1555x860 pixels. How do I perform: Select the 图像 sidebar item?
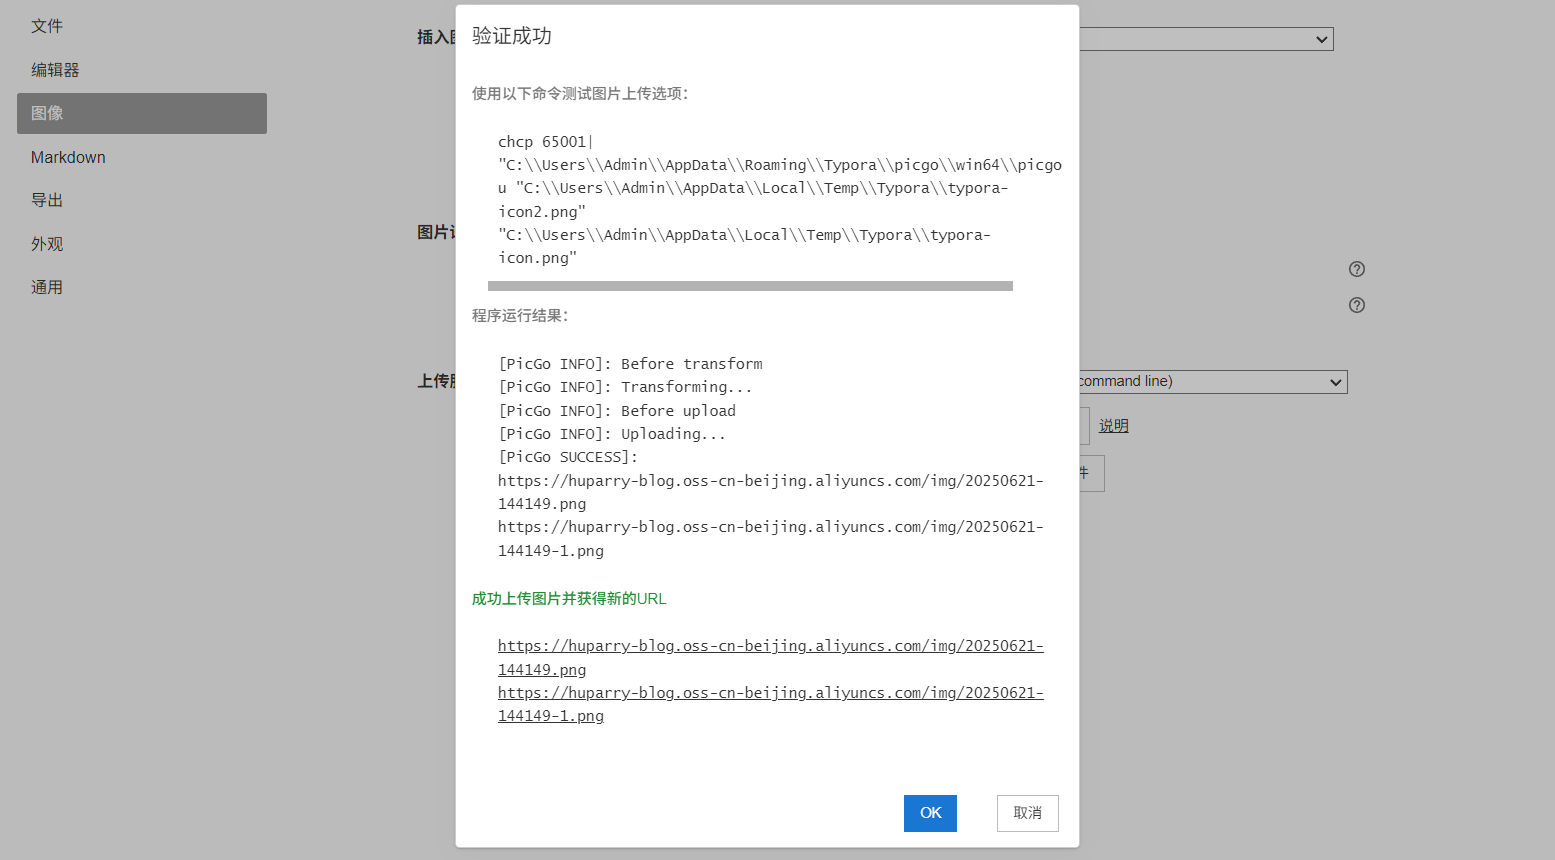(x=141, y=113)
